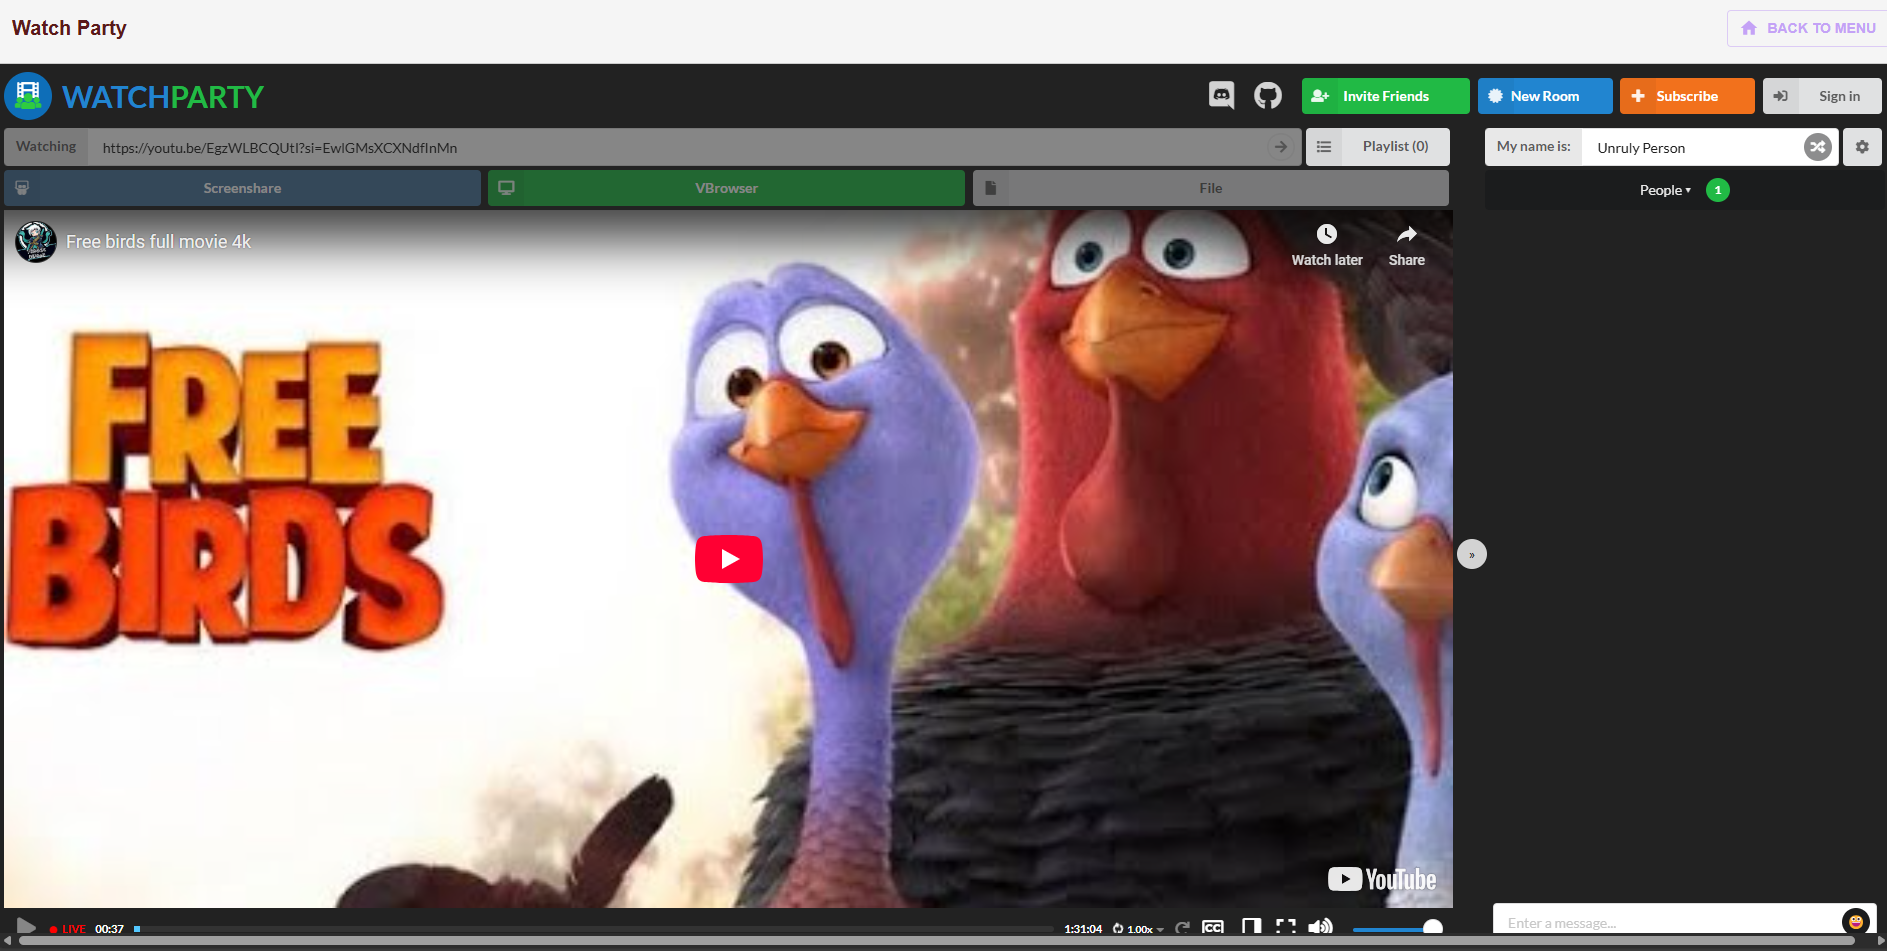Click the elapsed time 00:37
The image size is (1887, 951).
(x=109, y=929)
